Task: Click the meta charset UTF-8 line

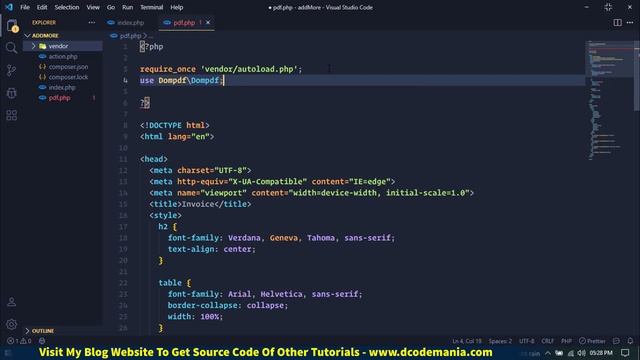Action: coord(200,170)
